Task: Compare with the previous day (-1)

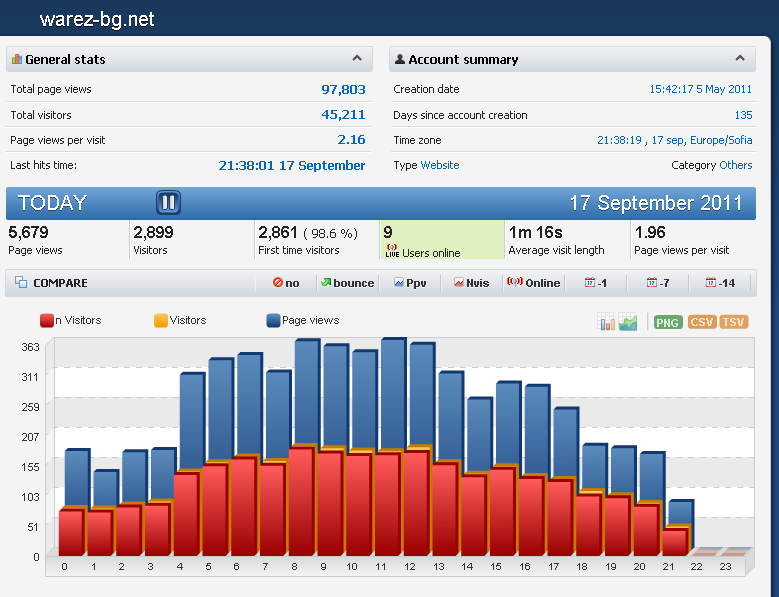Action: pos(596,283)
